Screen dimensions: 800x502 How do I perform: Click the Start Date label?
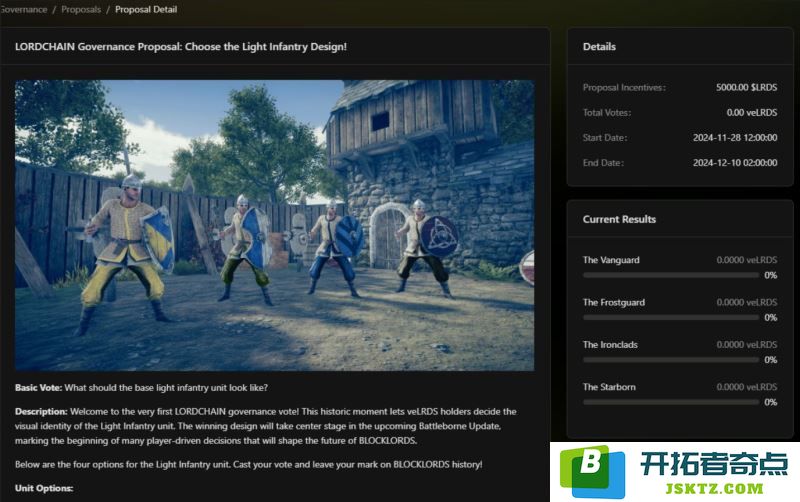pos(605,137)
